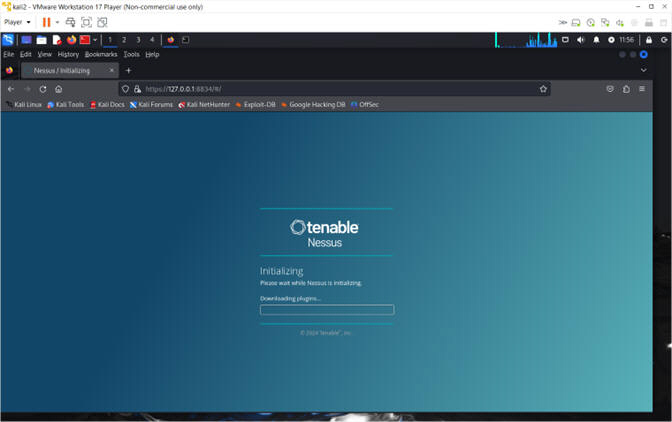Viewport: 672px width, 422px height.
Task: Open Kali Linux bookmark
Action: (x=24, y=105)
